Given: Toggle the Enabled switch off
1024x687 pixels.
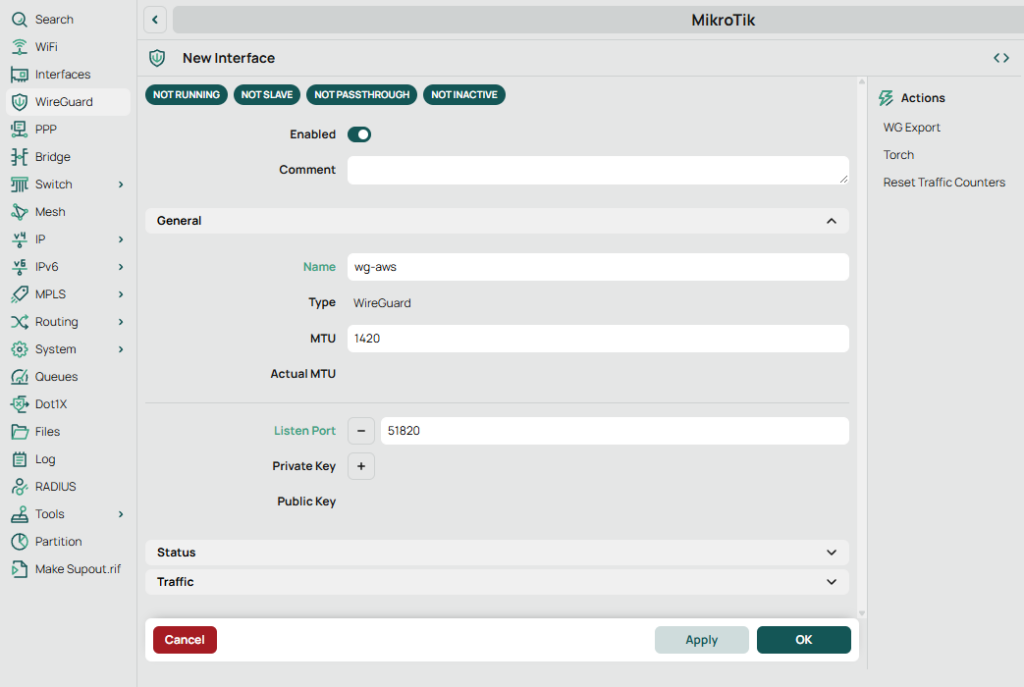Looking at the screenshot, I should (x=359, y=134).
